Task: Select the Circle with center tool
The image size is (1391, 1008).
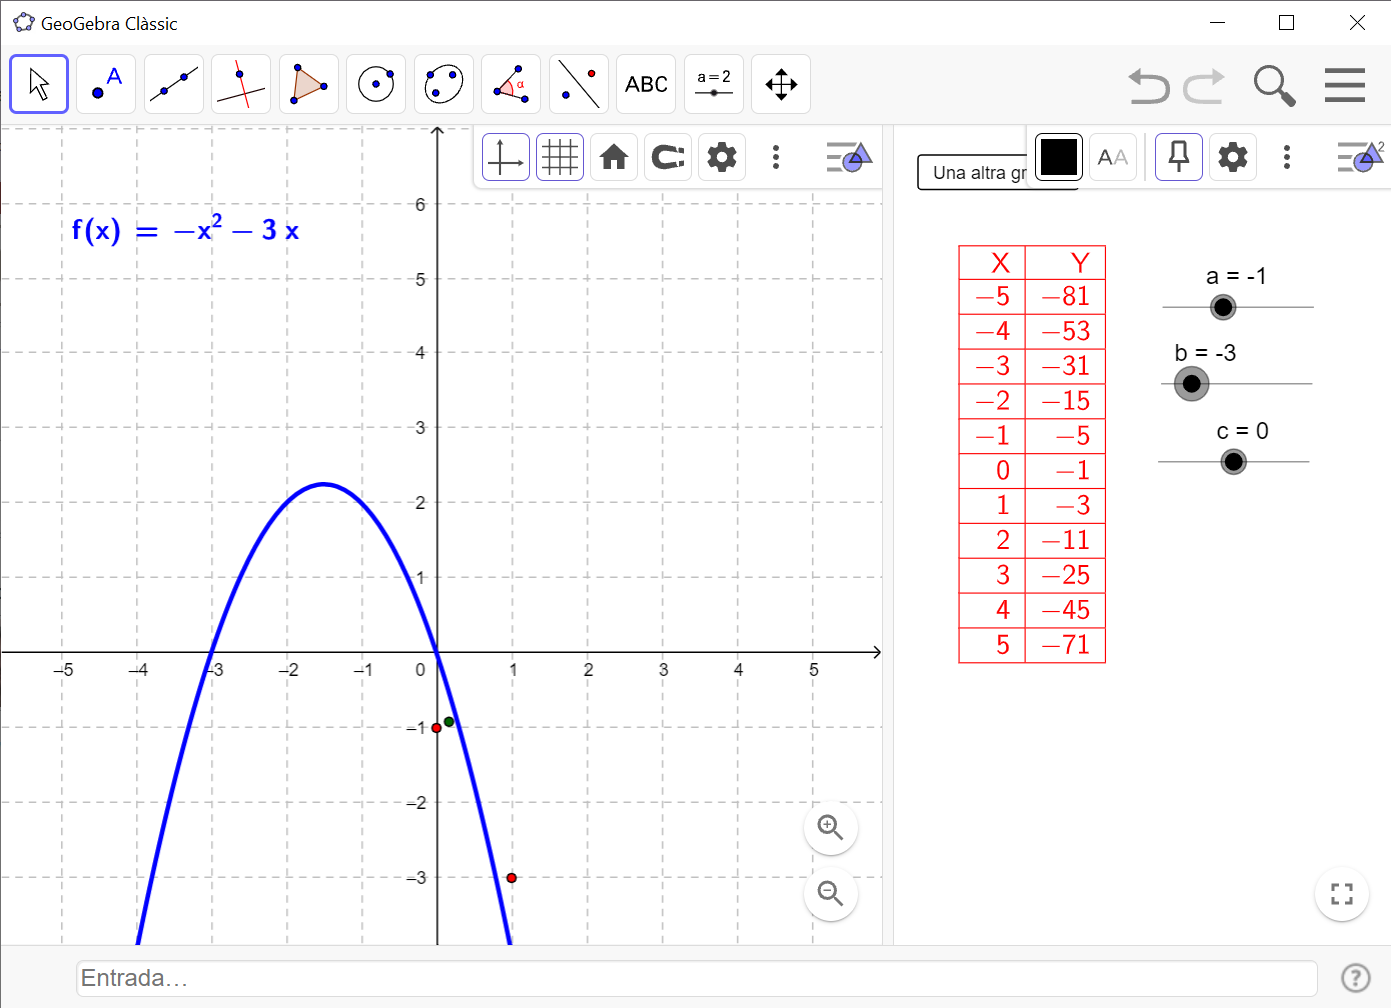Action: tap(376, 84)
